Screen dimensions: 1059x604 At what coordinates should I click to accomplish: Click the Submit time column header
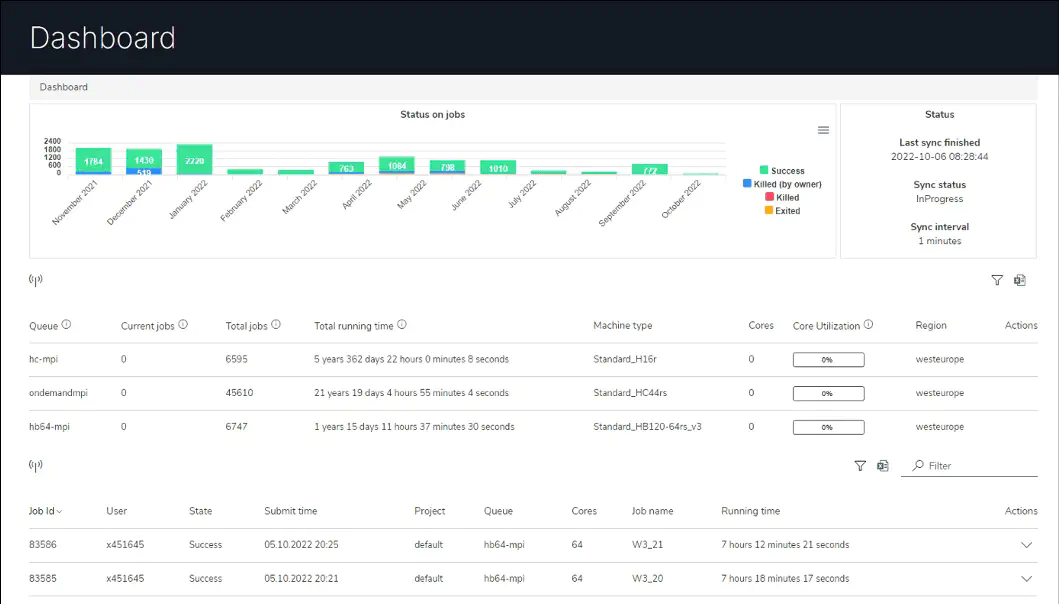point(290,511)
